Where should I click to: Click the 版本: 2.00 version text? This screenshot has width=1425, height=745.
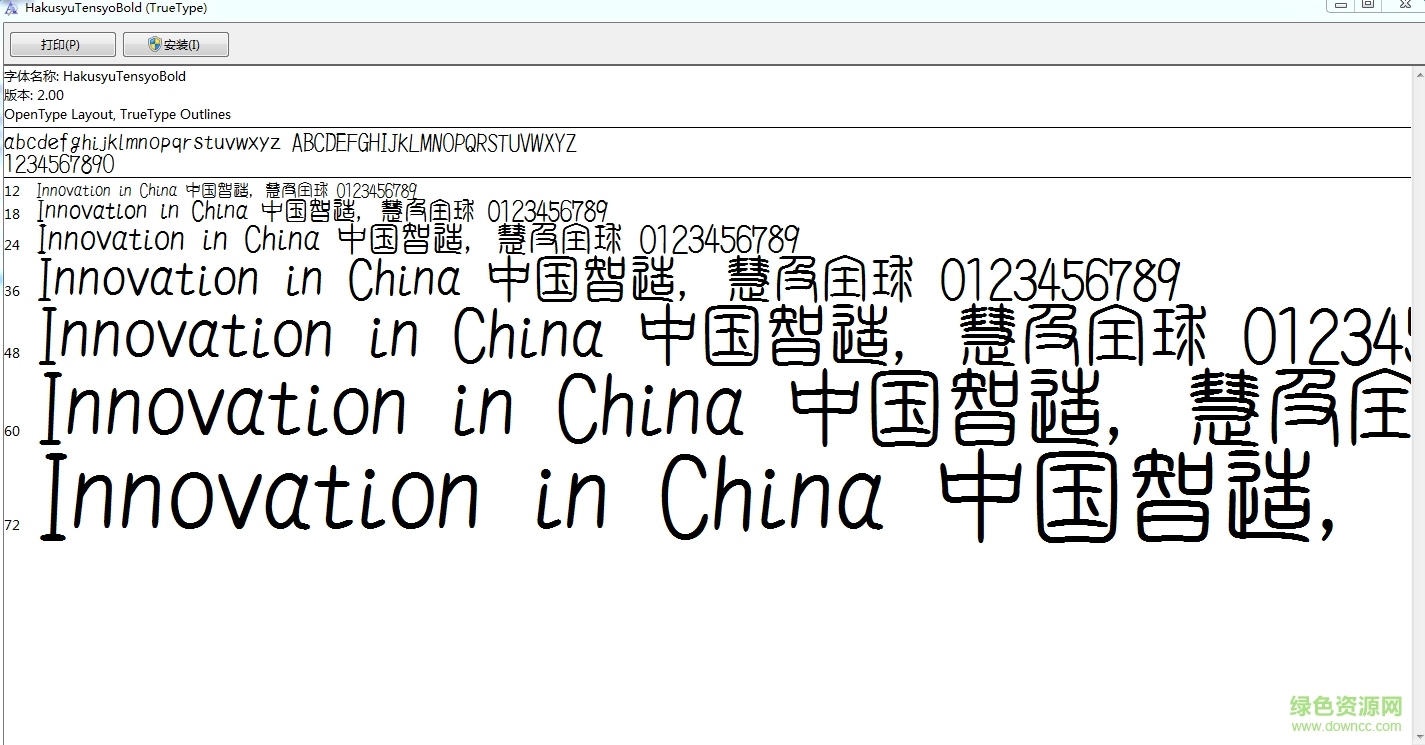(x=35, y=95)
